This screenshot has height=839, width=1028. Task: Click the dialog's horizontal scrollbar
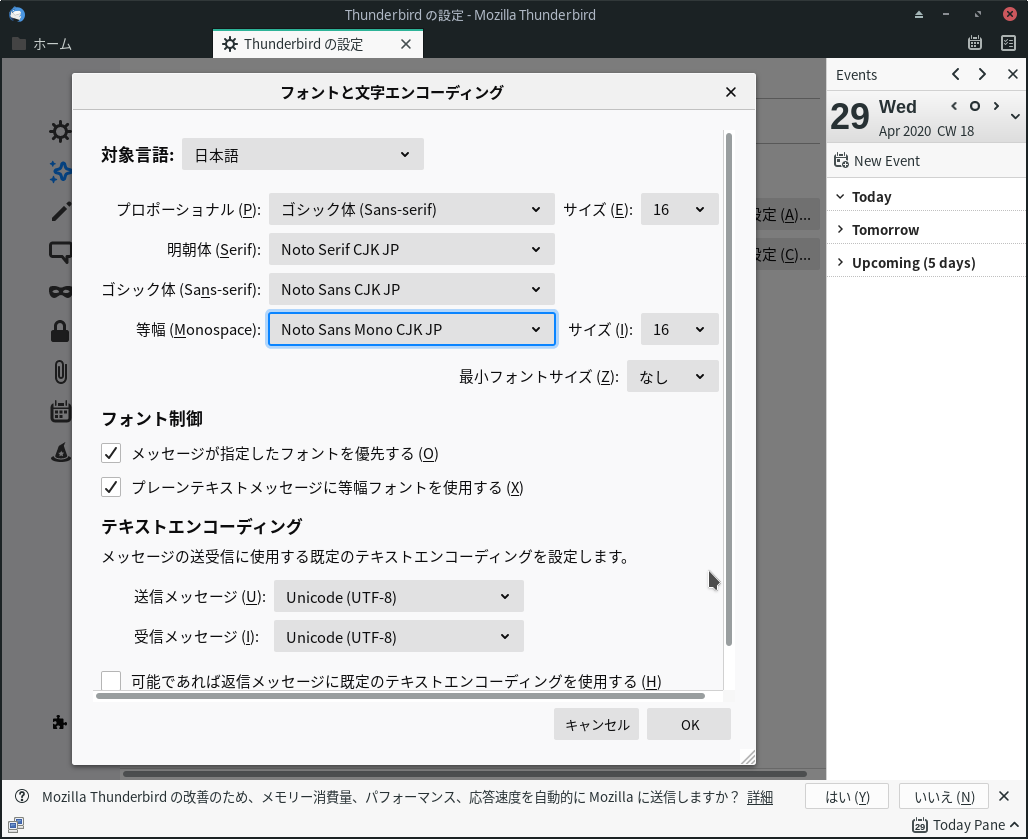click(400, 696)
